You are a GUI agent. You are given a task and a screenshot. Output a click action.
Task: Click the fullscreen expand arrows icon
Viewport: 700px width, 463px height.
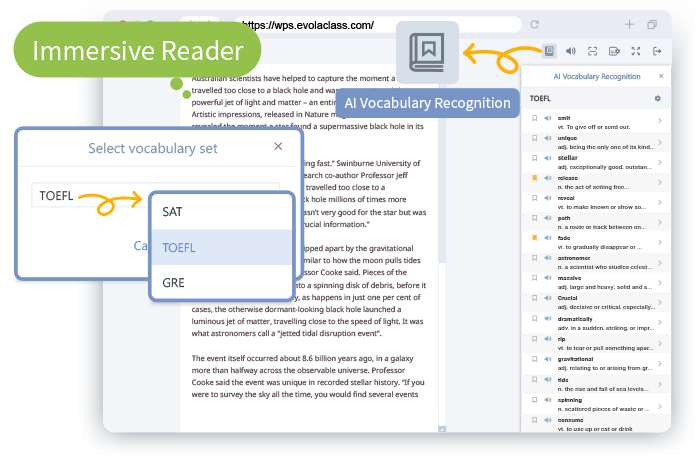[x=636, y=51]
